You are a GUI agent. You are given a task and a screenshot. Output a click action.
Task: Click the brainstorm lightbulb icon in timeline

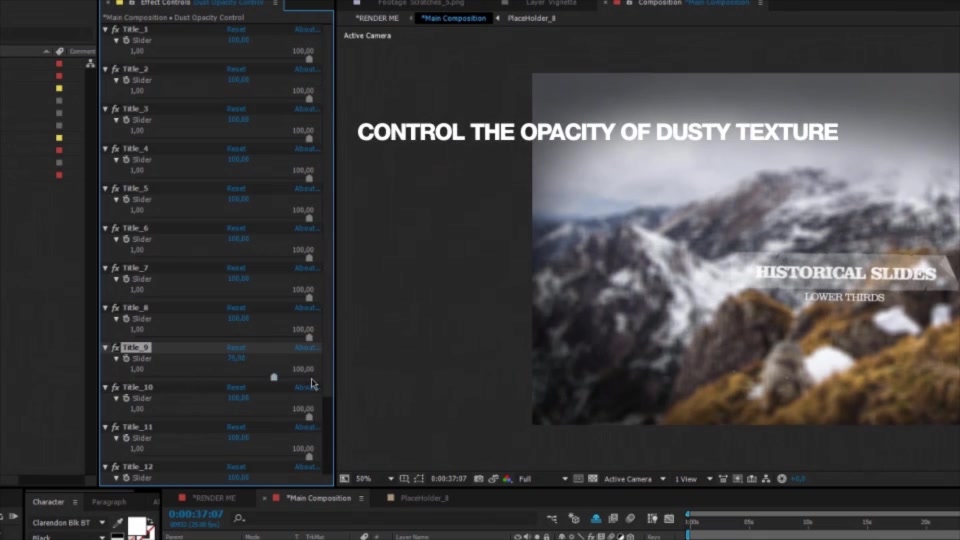tap(652, 519)
